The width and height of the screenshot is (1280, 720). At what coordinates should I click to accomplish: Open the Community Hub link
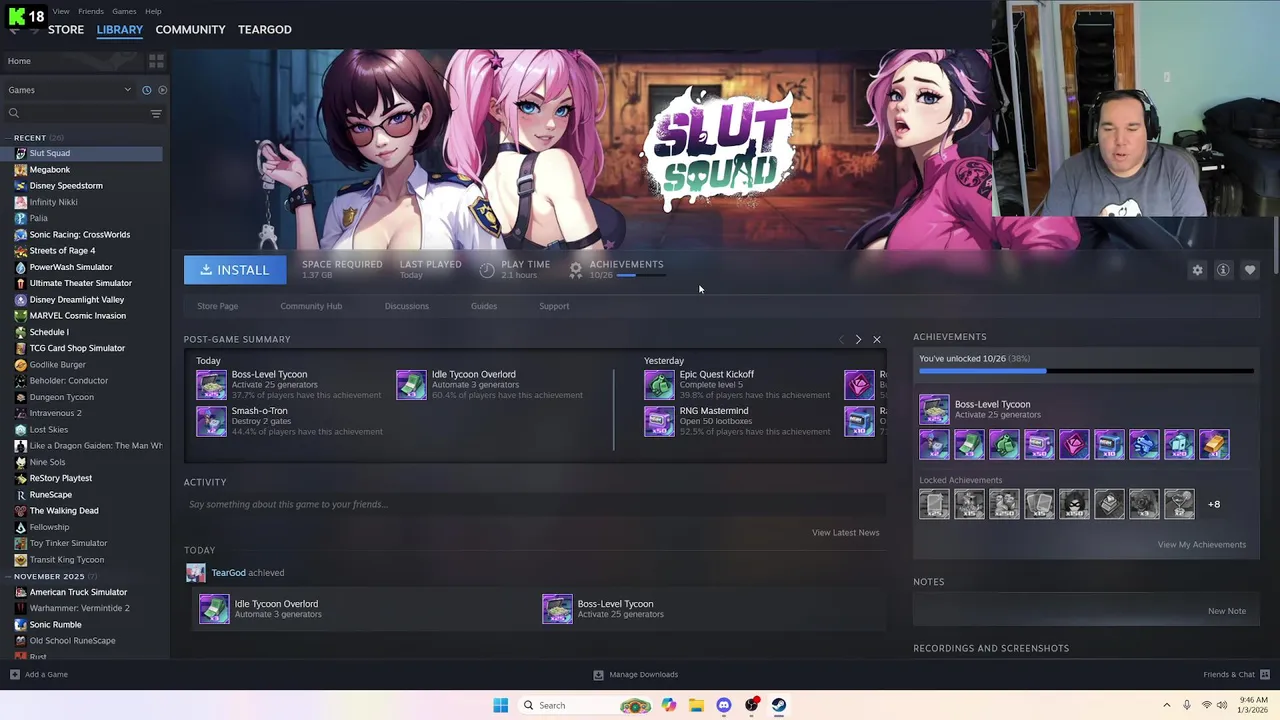click(x=311, y=306)
